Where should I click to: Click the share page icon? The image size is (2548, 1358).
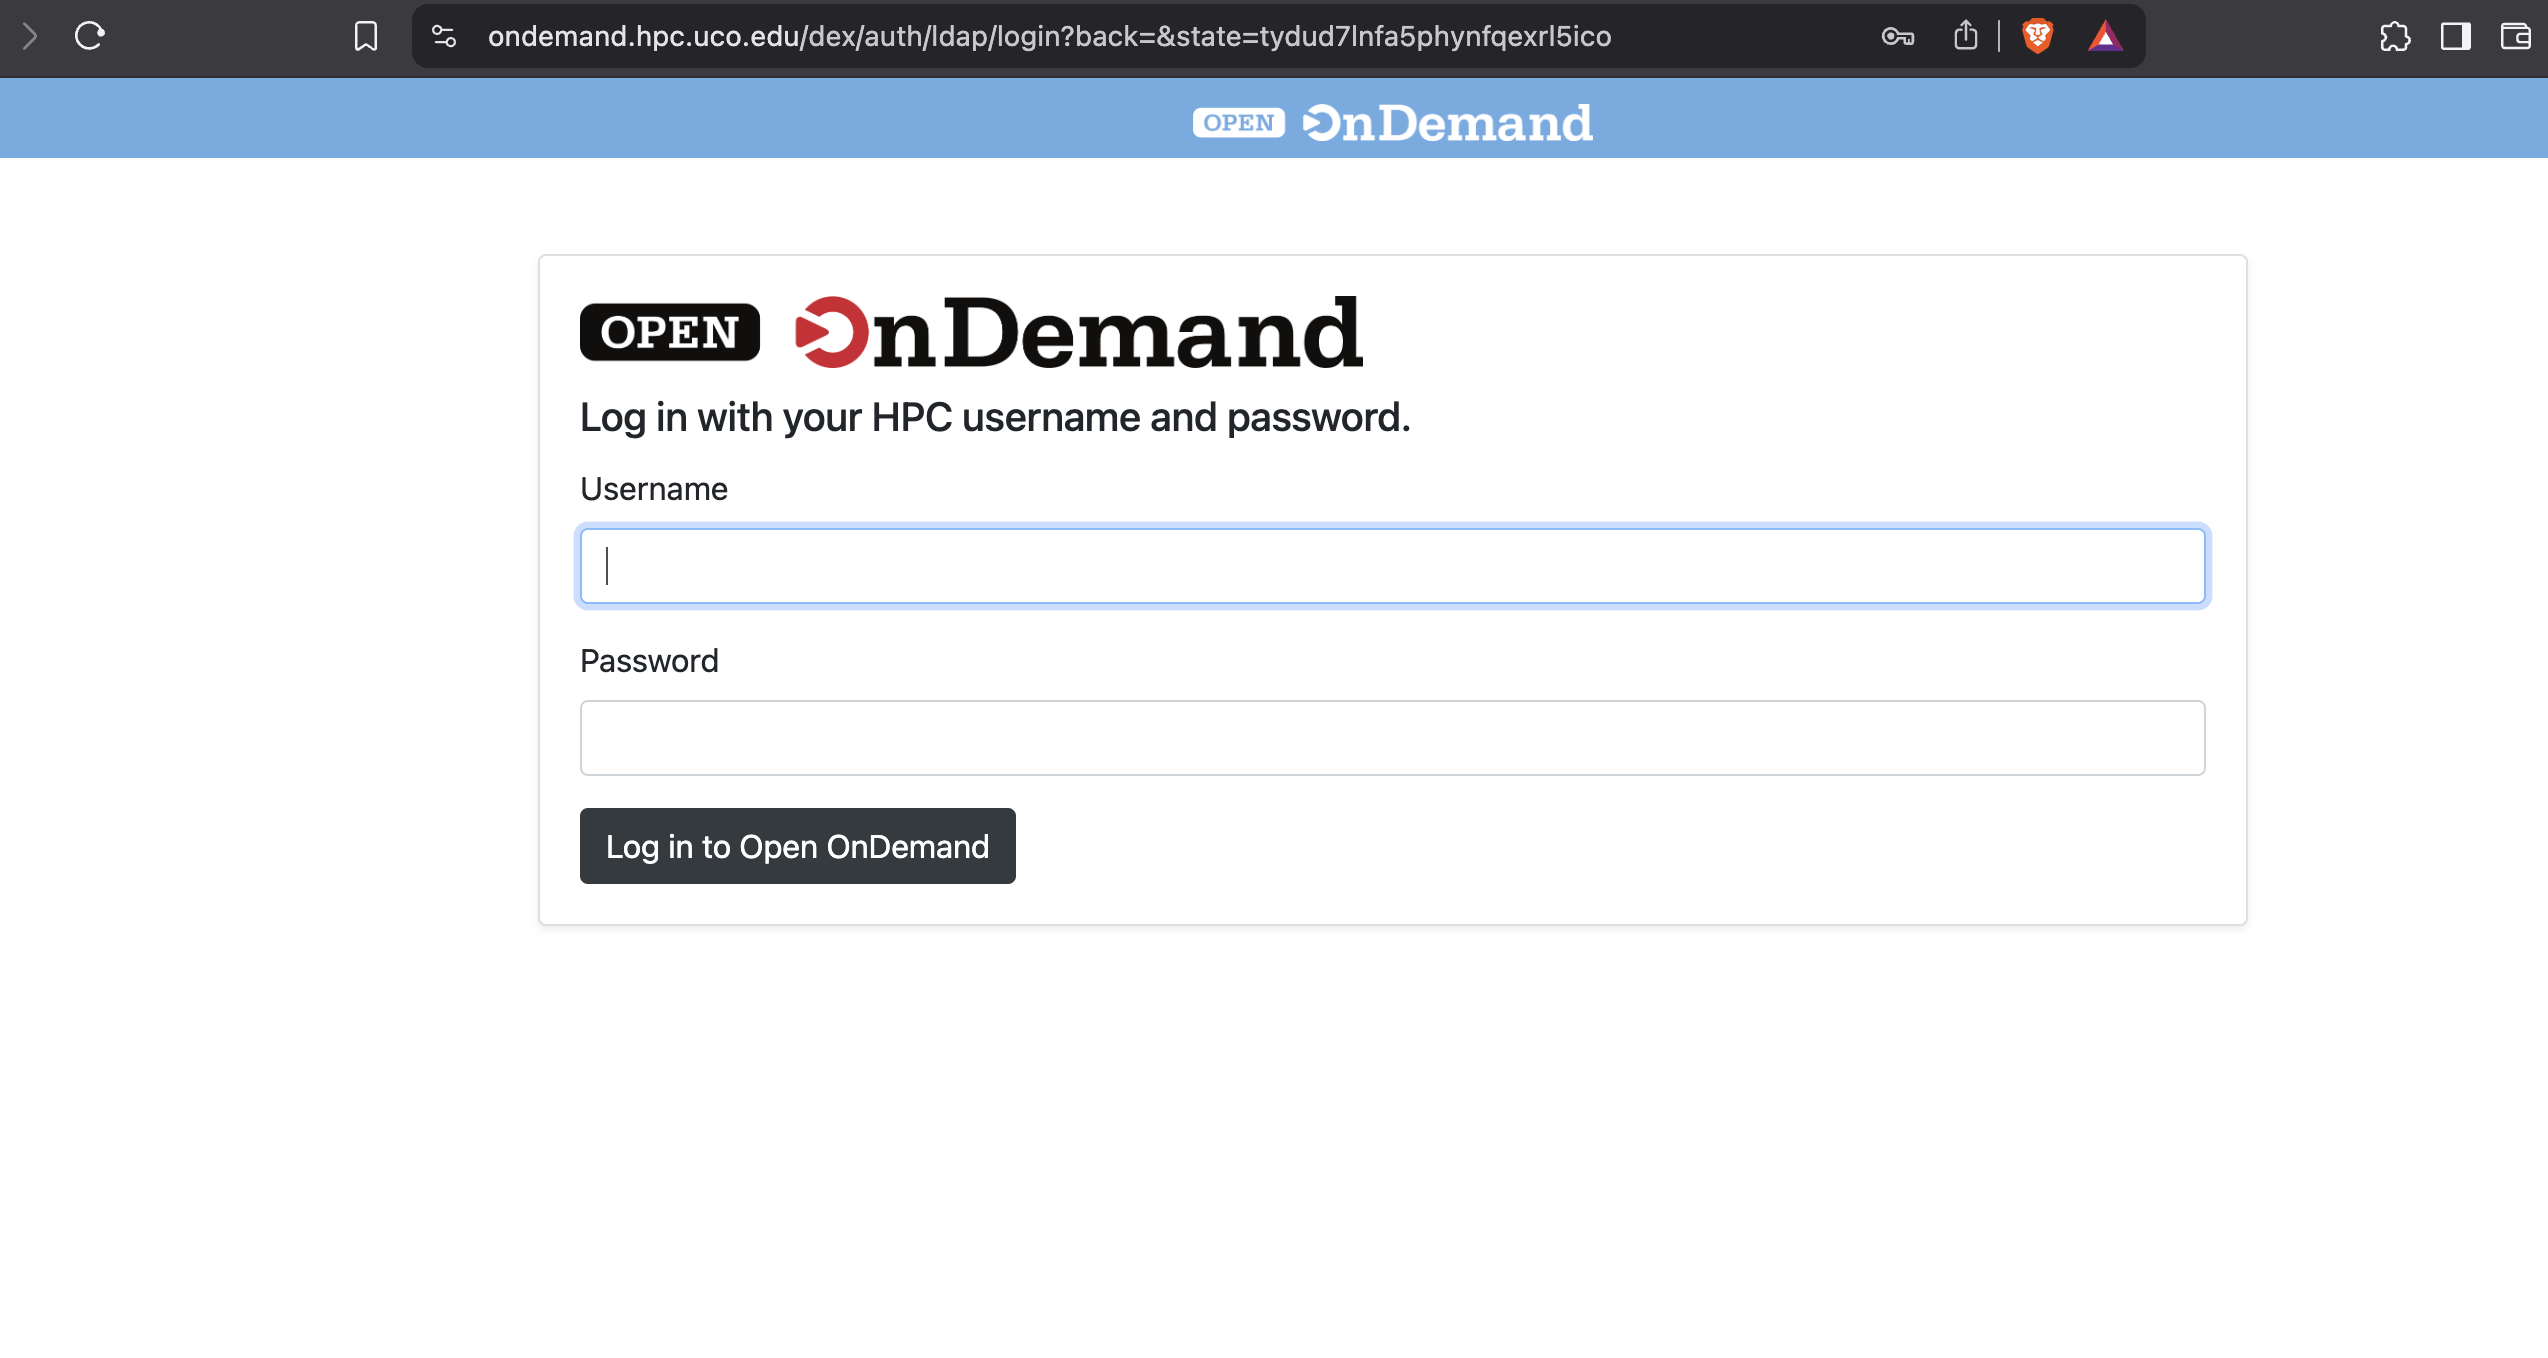[1966, 37]
